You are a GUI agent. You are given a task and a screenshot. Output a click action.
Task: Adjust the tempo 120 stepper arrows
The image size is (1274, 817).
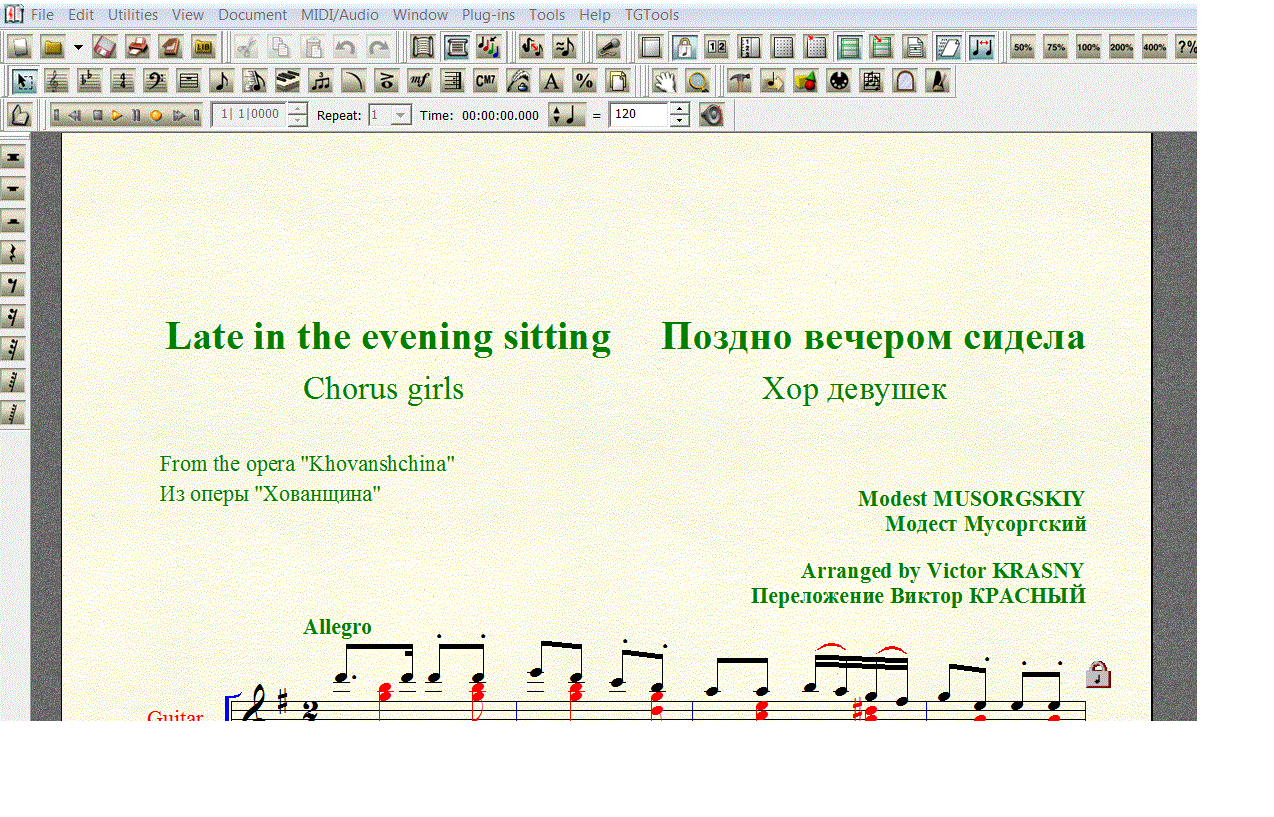[679, 115]
